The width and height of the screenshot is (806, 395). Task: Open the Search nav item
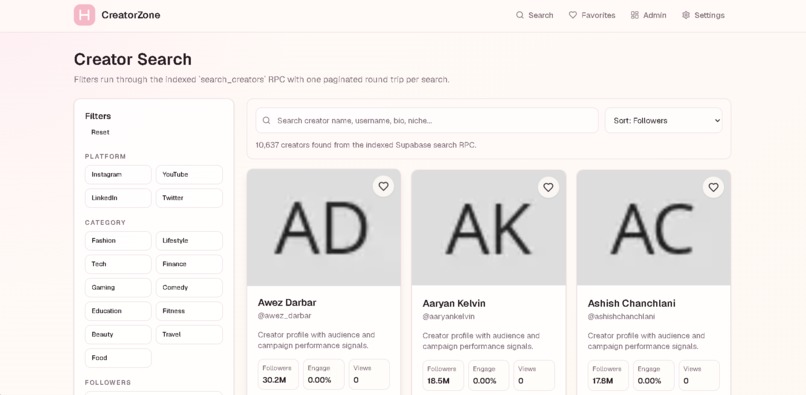pos(535,15)
